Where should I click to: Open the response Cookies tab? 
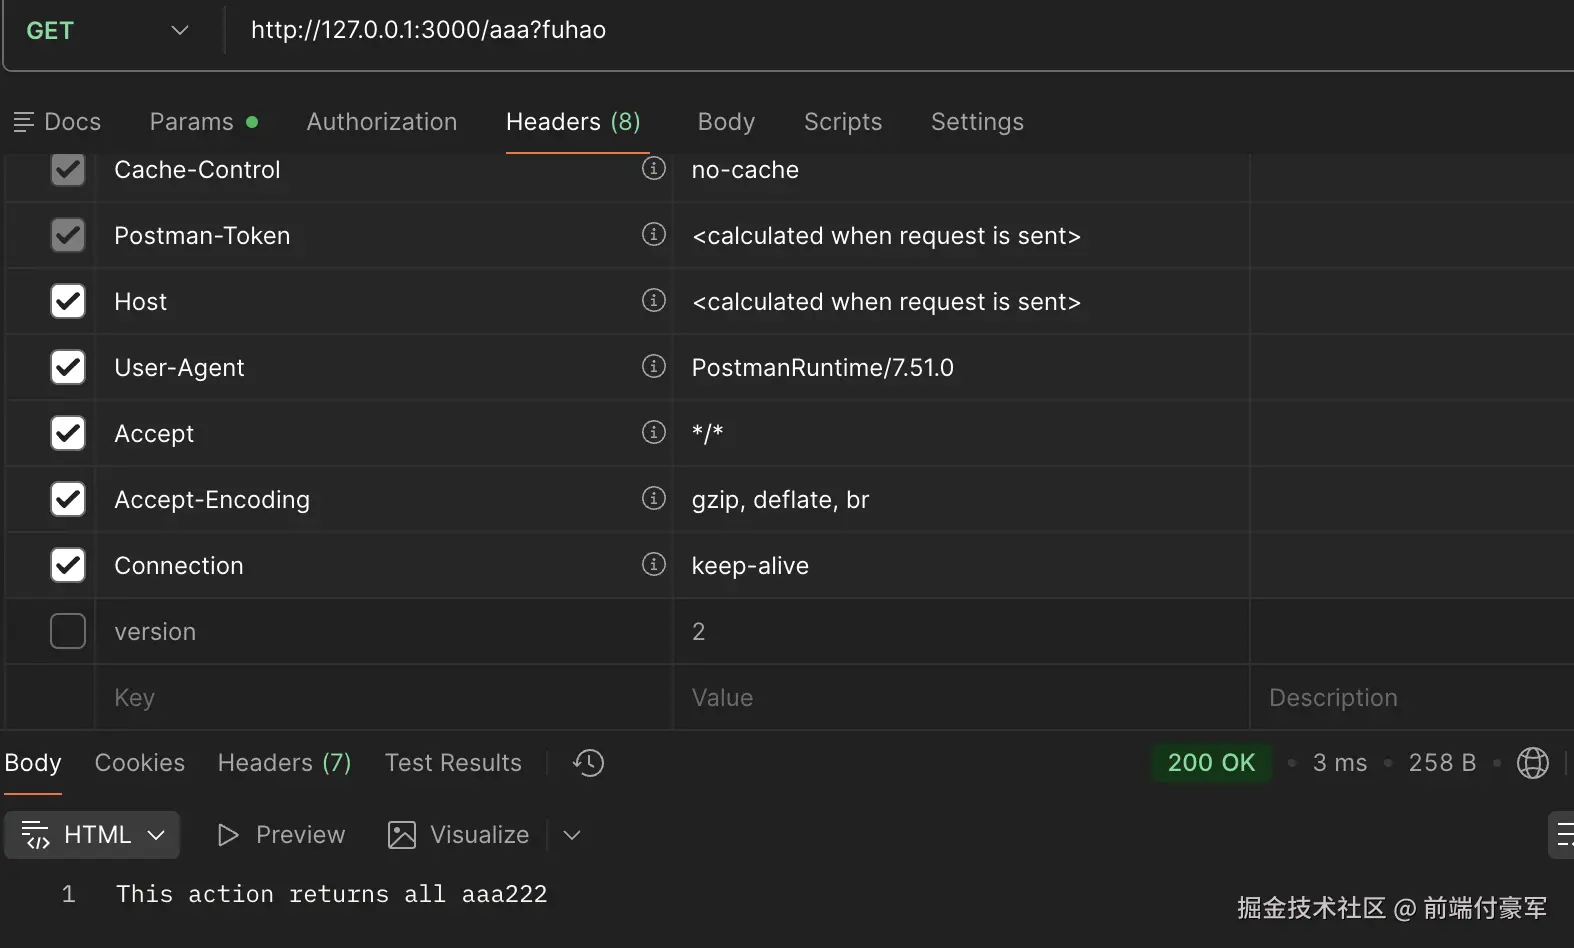(140, 763)
